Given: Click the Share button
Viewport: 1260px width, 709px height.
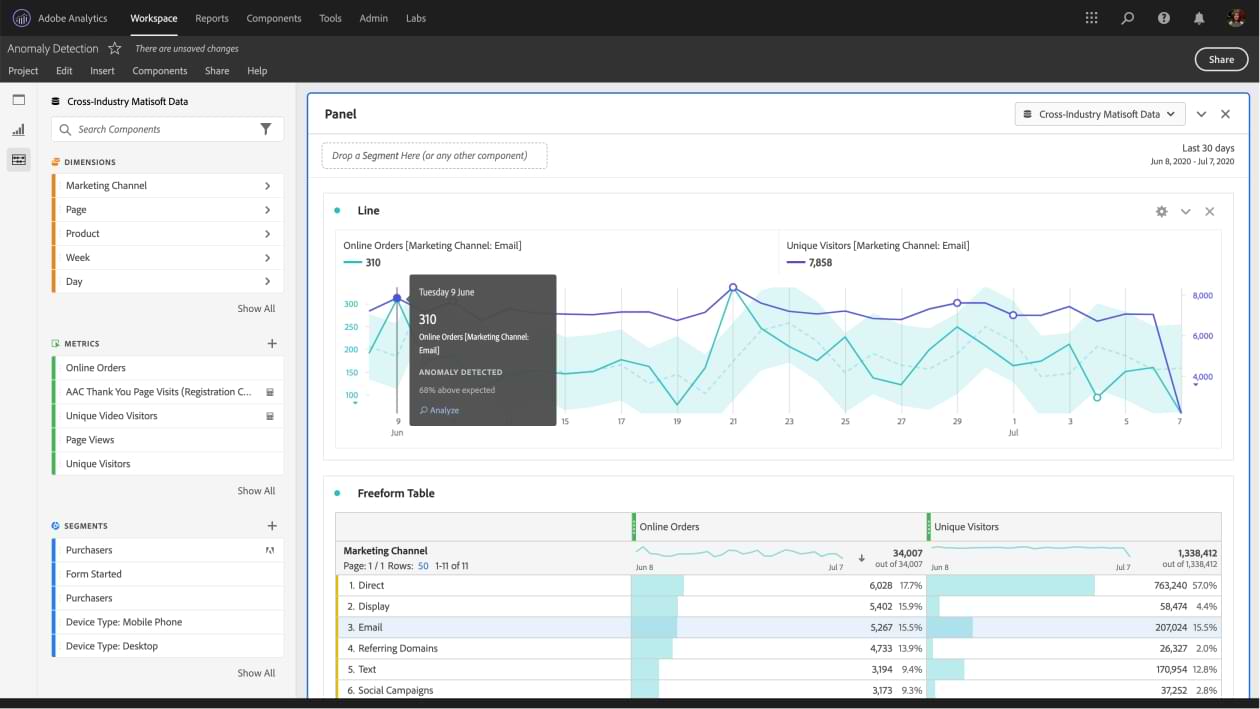Looking at the screenshot, I should (1221, 59).
